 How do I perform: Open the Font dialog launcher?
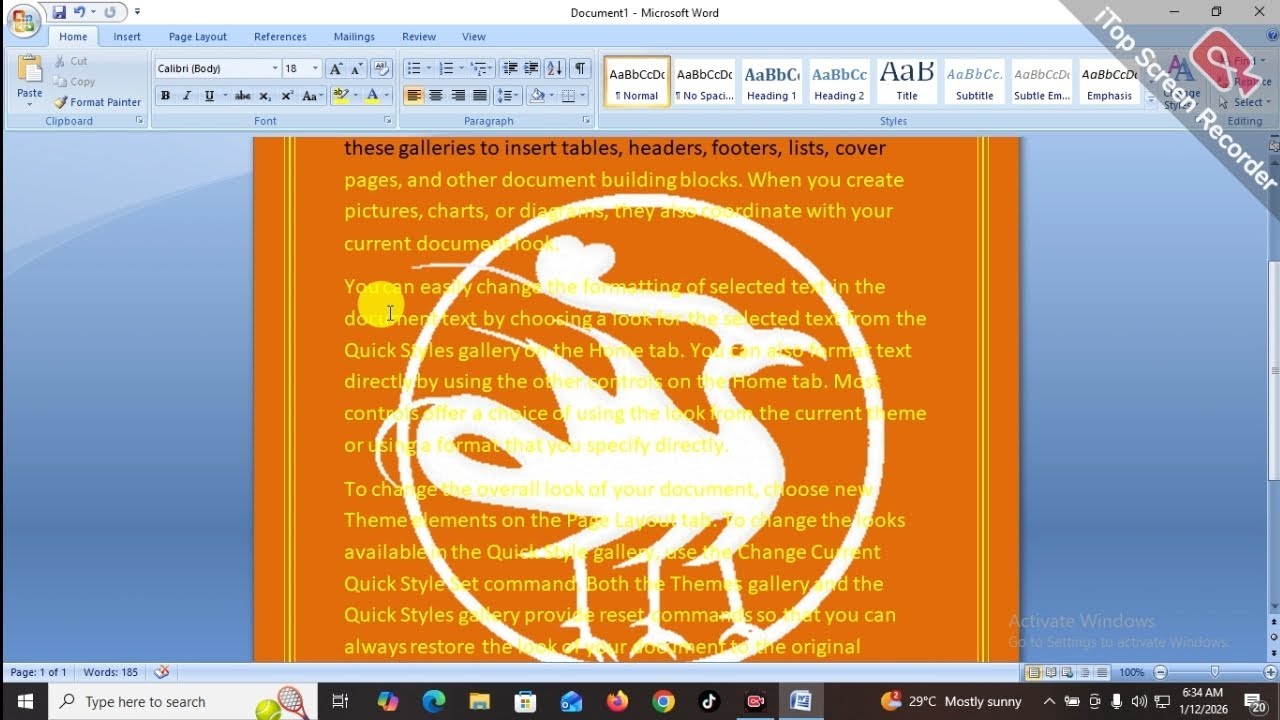[389, 121]
